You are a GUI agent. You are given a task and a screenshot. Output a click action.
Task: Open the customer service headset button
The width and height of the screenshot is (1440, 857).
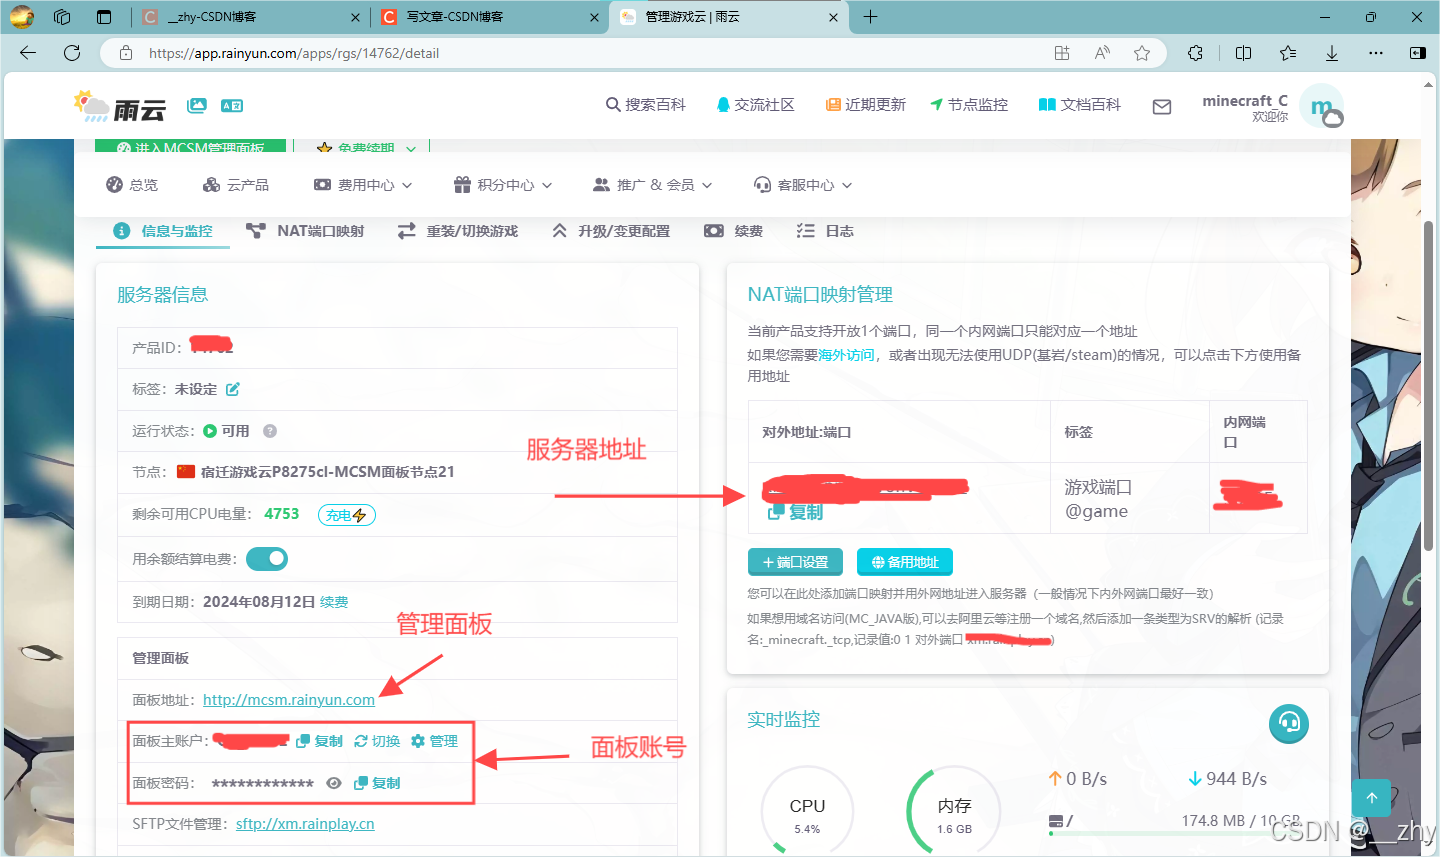1289,723
